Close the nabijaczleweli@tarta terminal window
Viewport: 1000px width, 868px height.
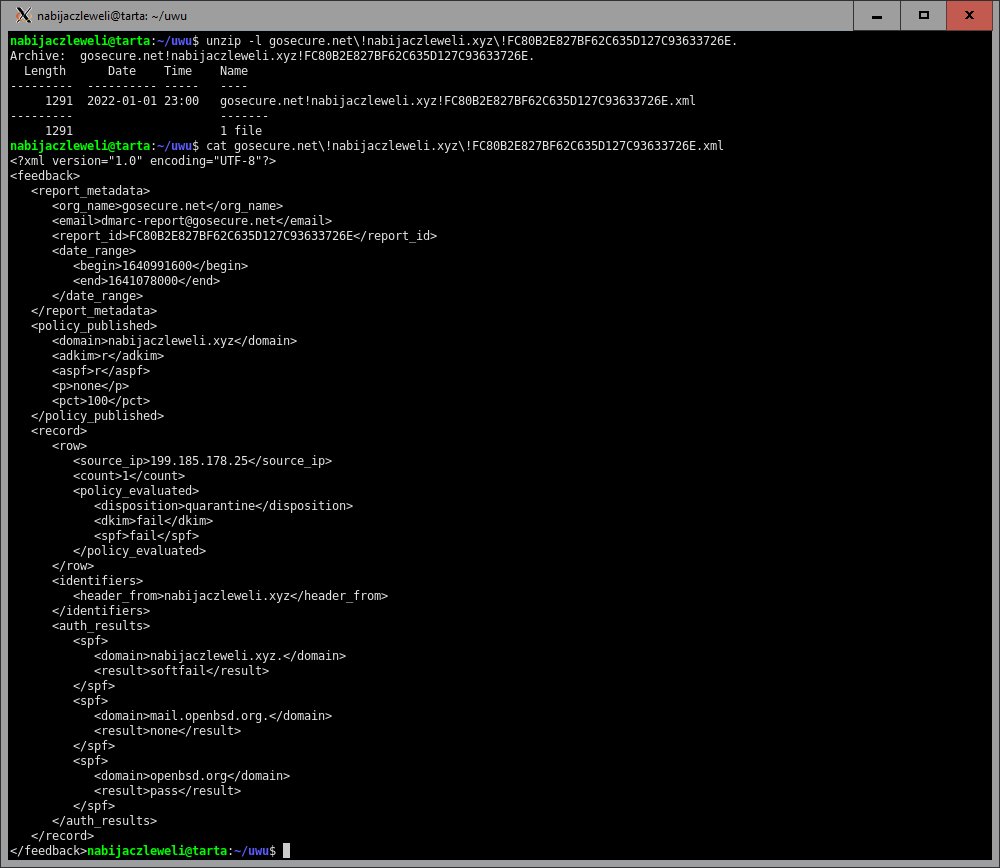click(x=969, y=15)
